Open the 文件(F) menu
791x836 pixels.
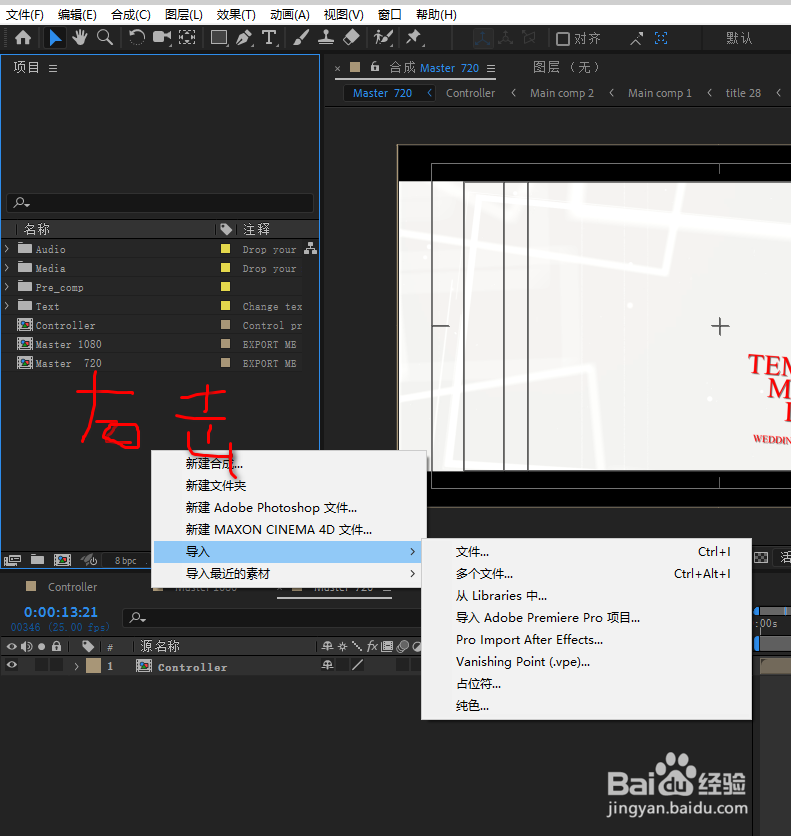[25, 15]
